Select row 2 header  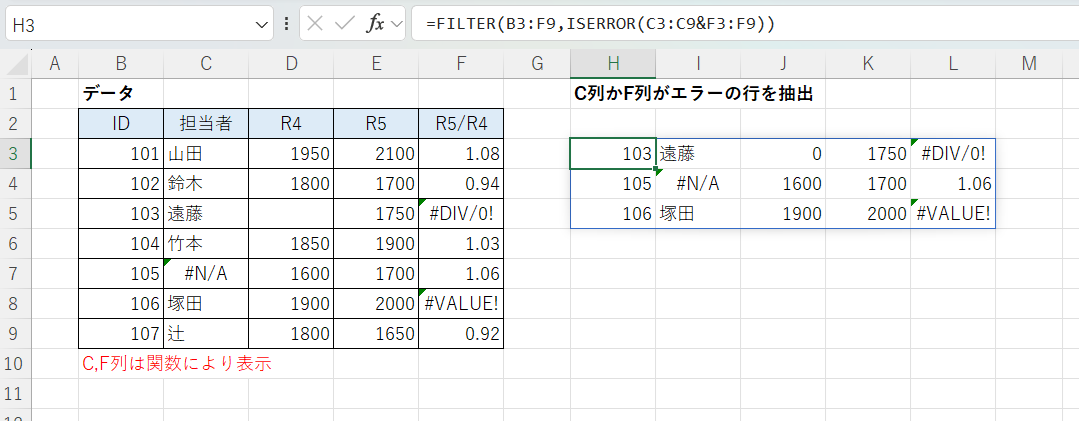pyautogui.click(x=15, y=124)
